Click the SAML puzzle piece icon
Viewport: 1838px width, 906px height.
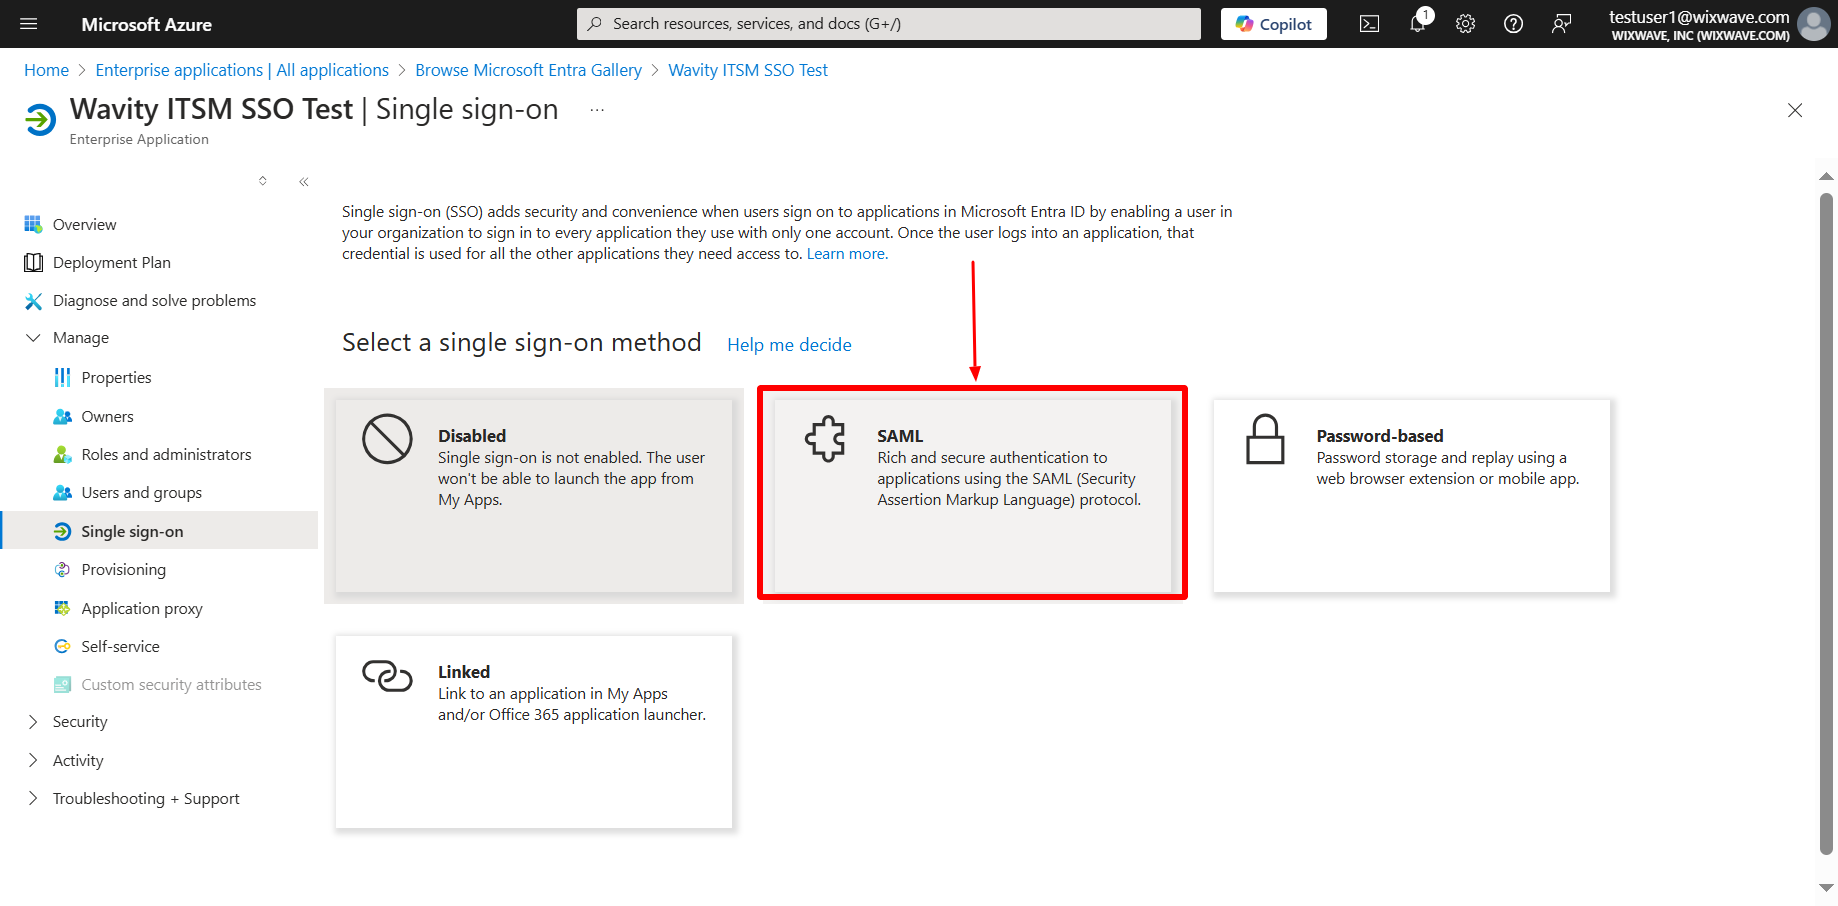click(826, 438)
